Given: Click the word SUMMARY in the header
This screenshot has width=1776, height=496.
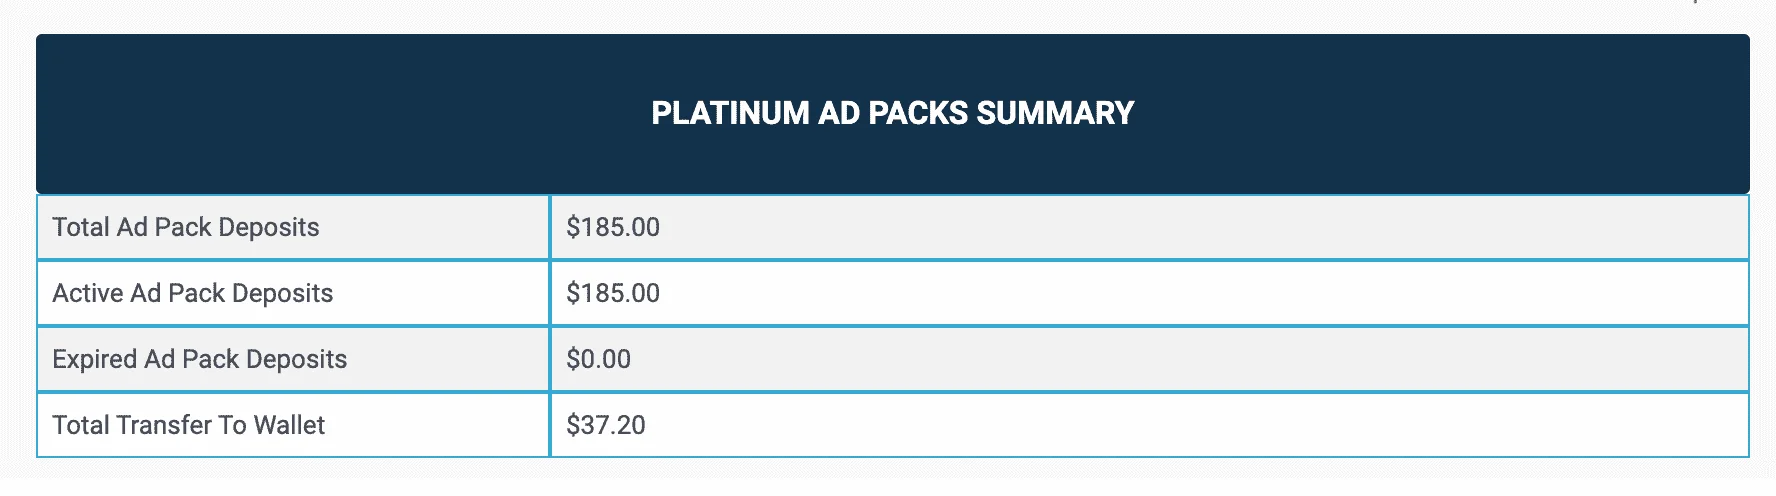Looking at the screenshot, I should (1055, 113).
